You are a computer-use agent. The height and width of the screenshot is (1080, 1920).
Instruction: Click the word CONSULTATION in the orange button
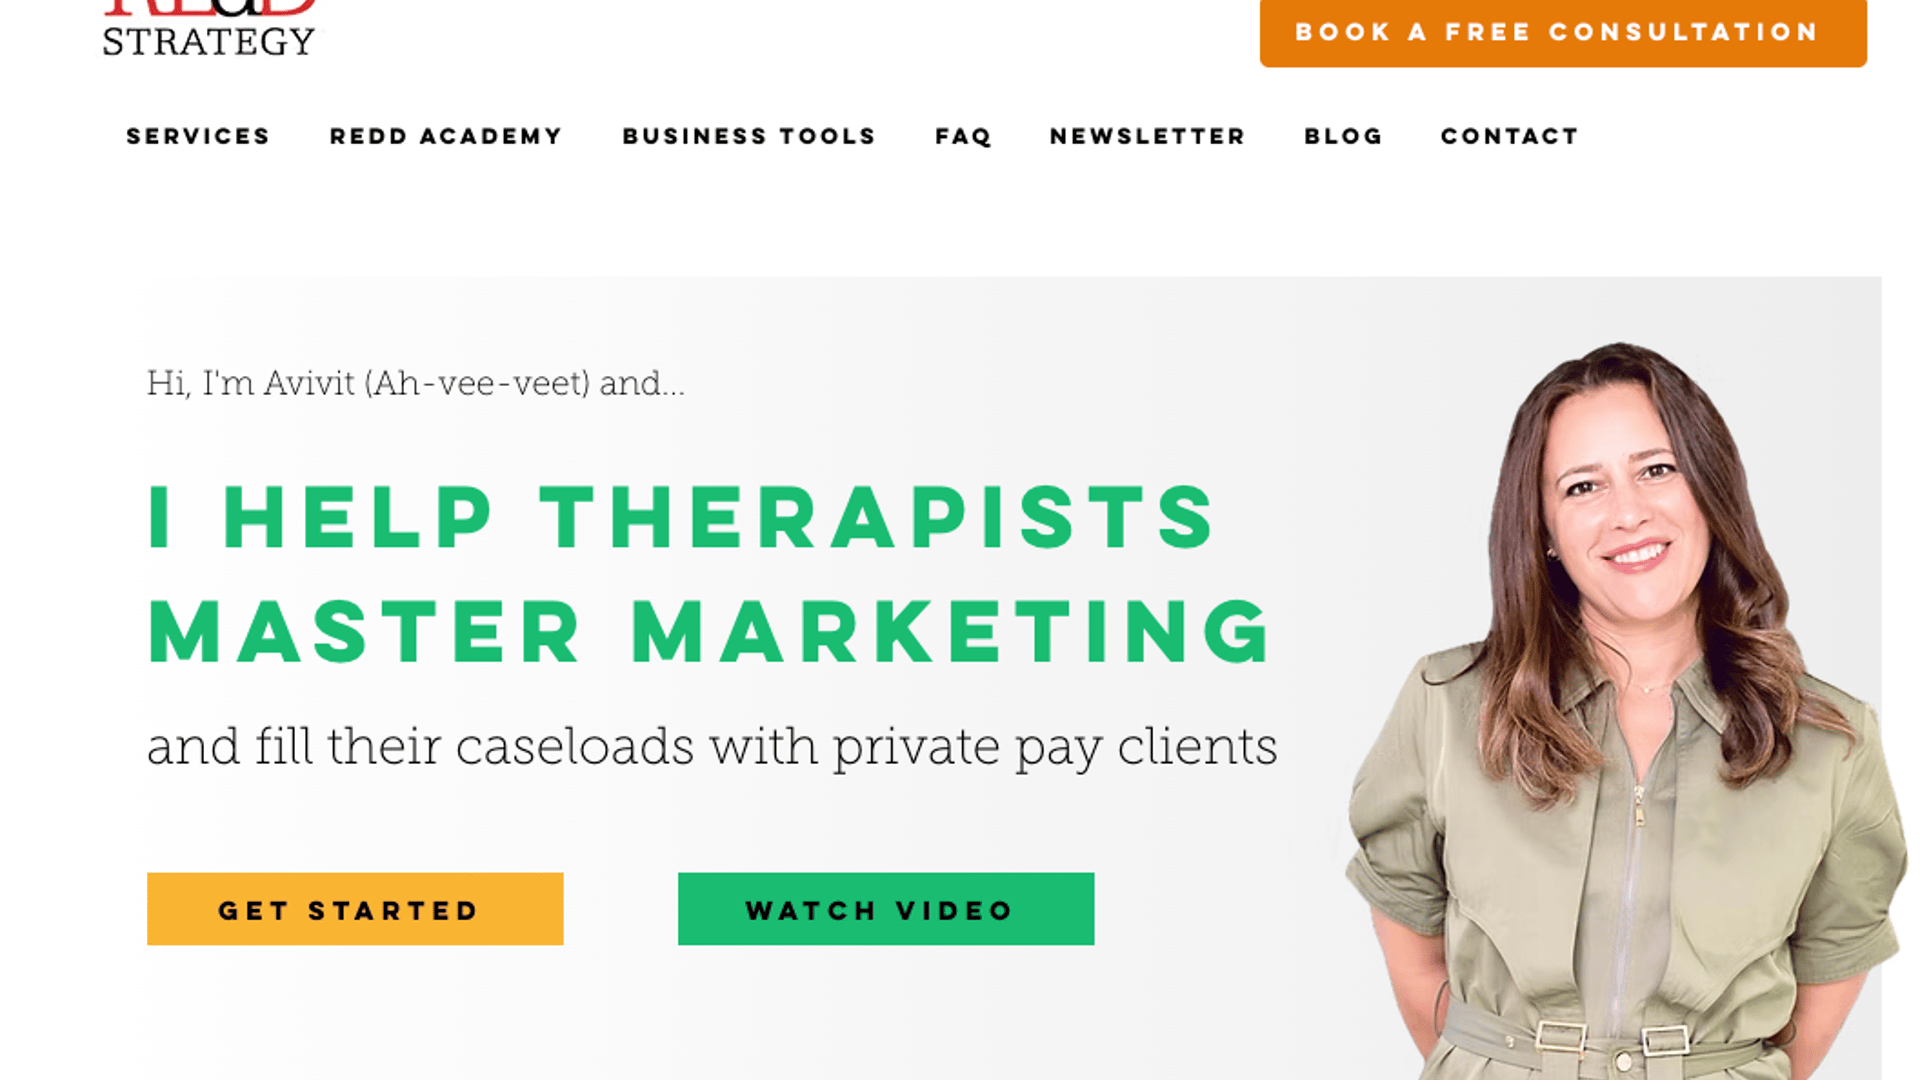coord(1683,32)
